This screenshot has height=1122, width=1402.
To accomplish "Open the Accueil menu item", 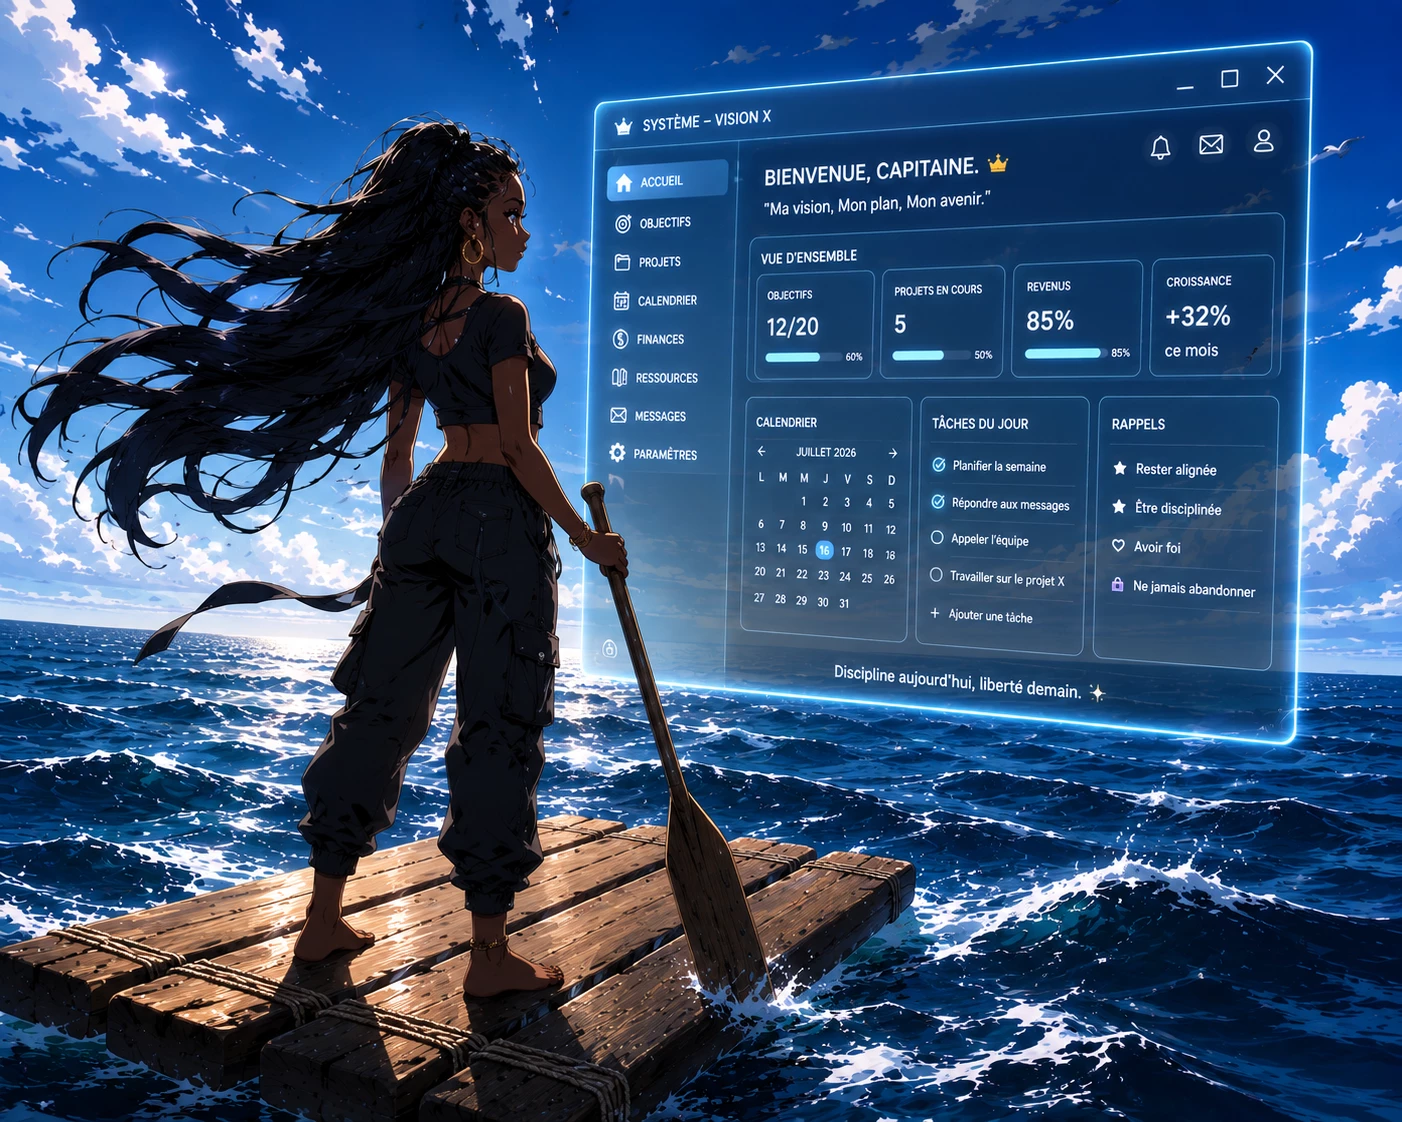I will (x=667, y=181).
